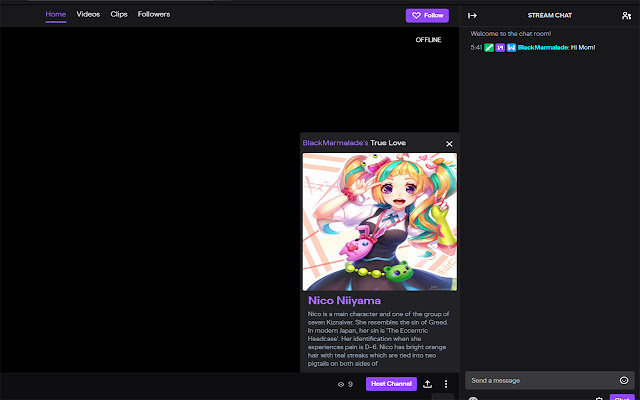Click the Host Channel button

[x=391, y=384]
